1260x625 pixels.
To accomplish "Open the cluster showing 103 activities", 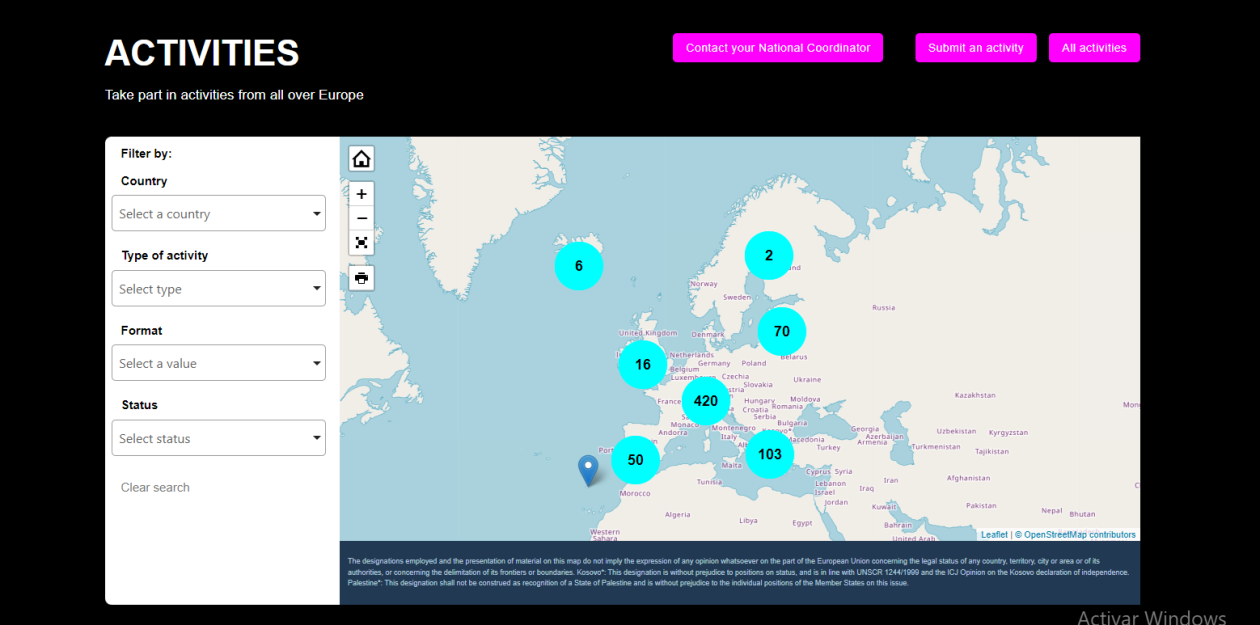I will (769, 454).
